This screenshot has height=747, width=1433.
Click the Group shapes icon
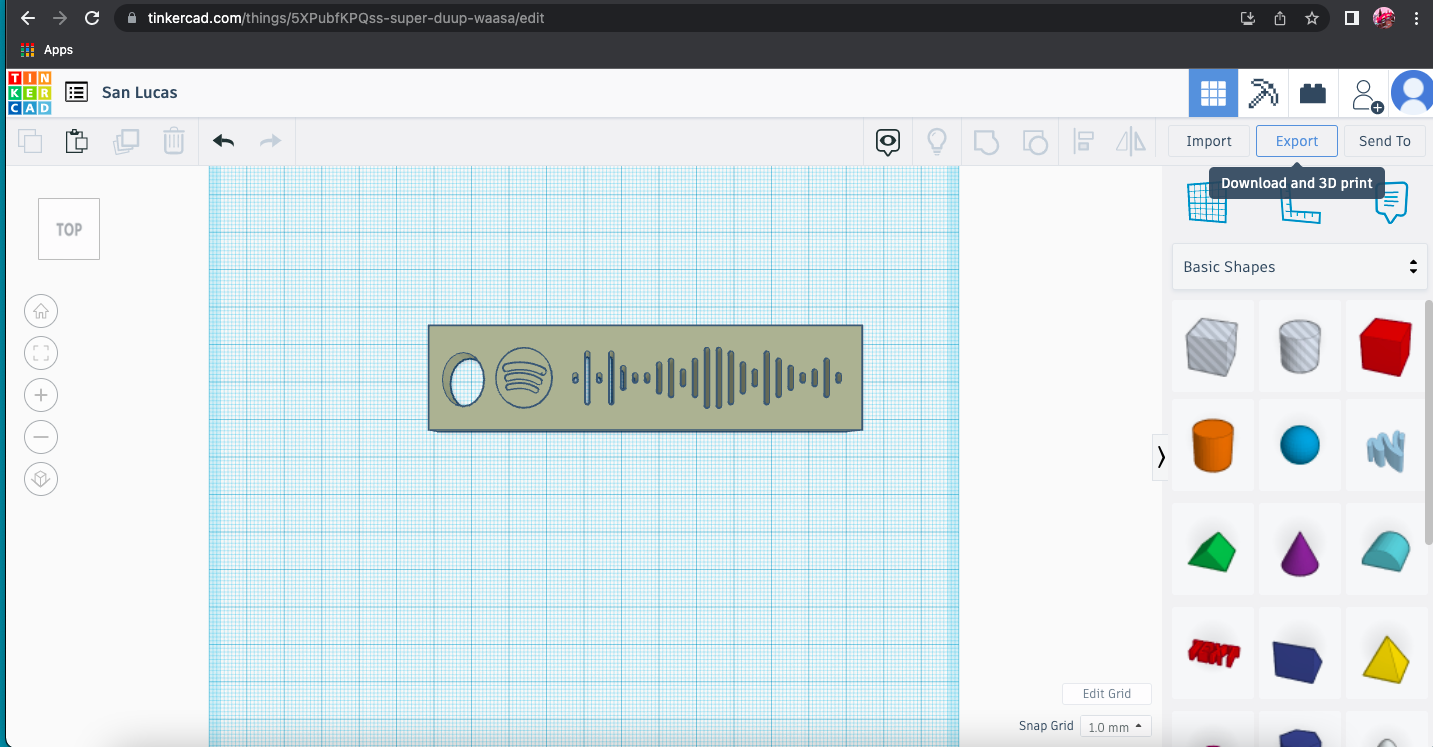point(986,142)
